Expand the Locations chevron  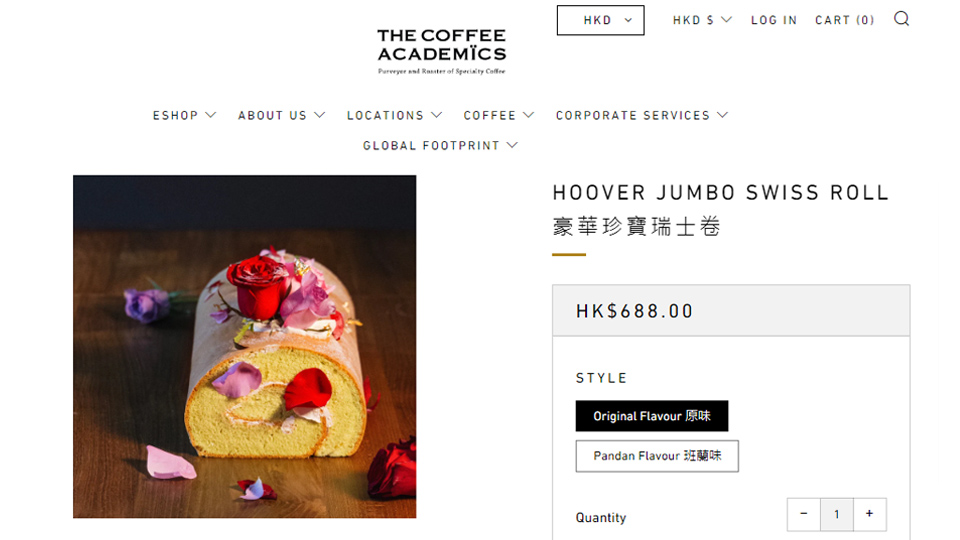point(437,115)
